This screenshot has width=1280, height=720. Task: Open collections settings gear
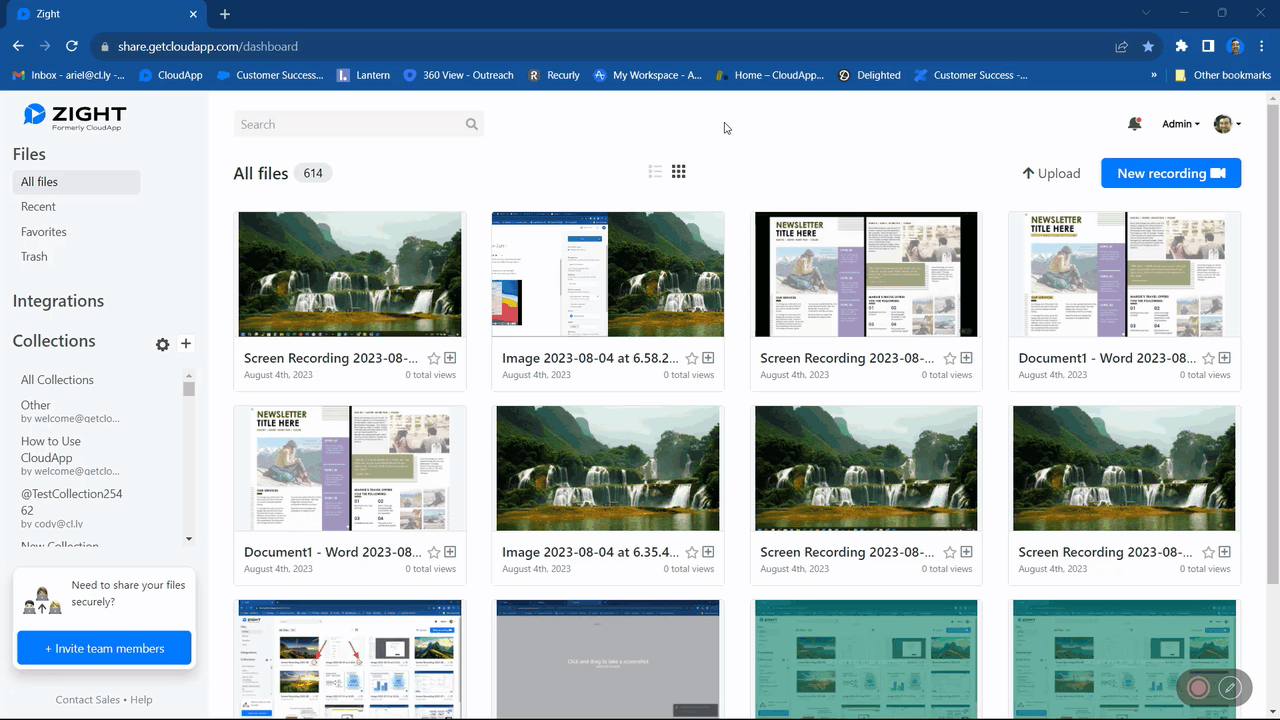(163, 344)
